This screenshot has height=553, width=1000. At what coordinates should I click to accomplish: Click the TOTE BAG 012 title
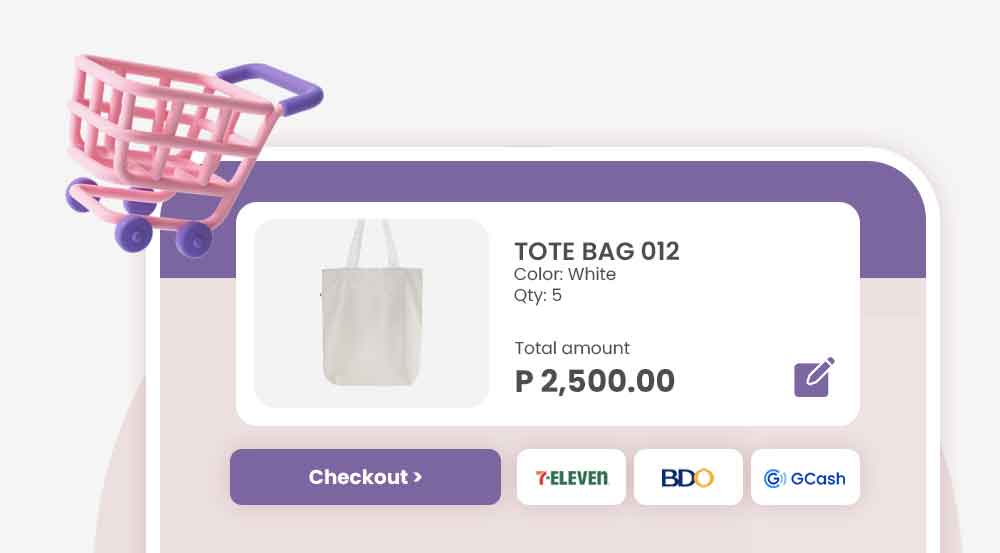597,251
